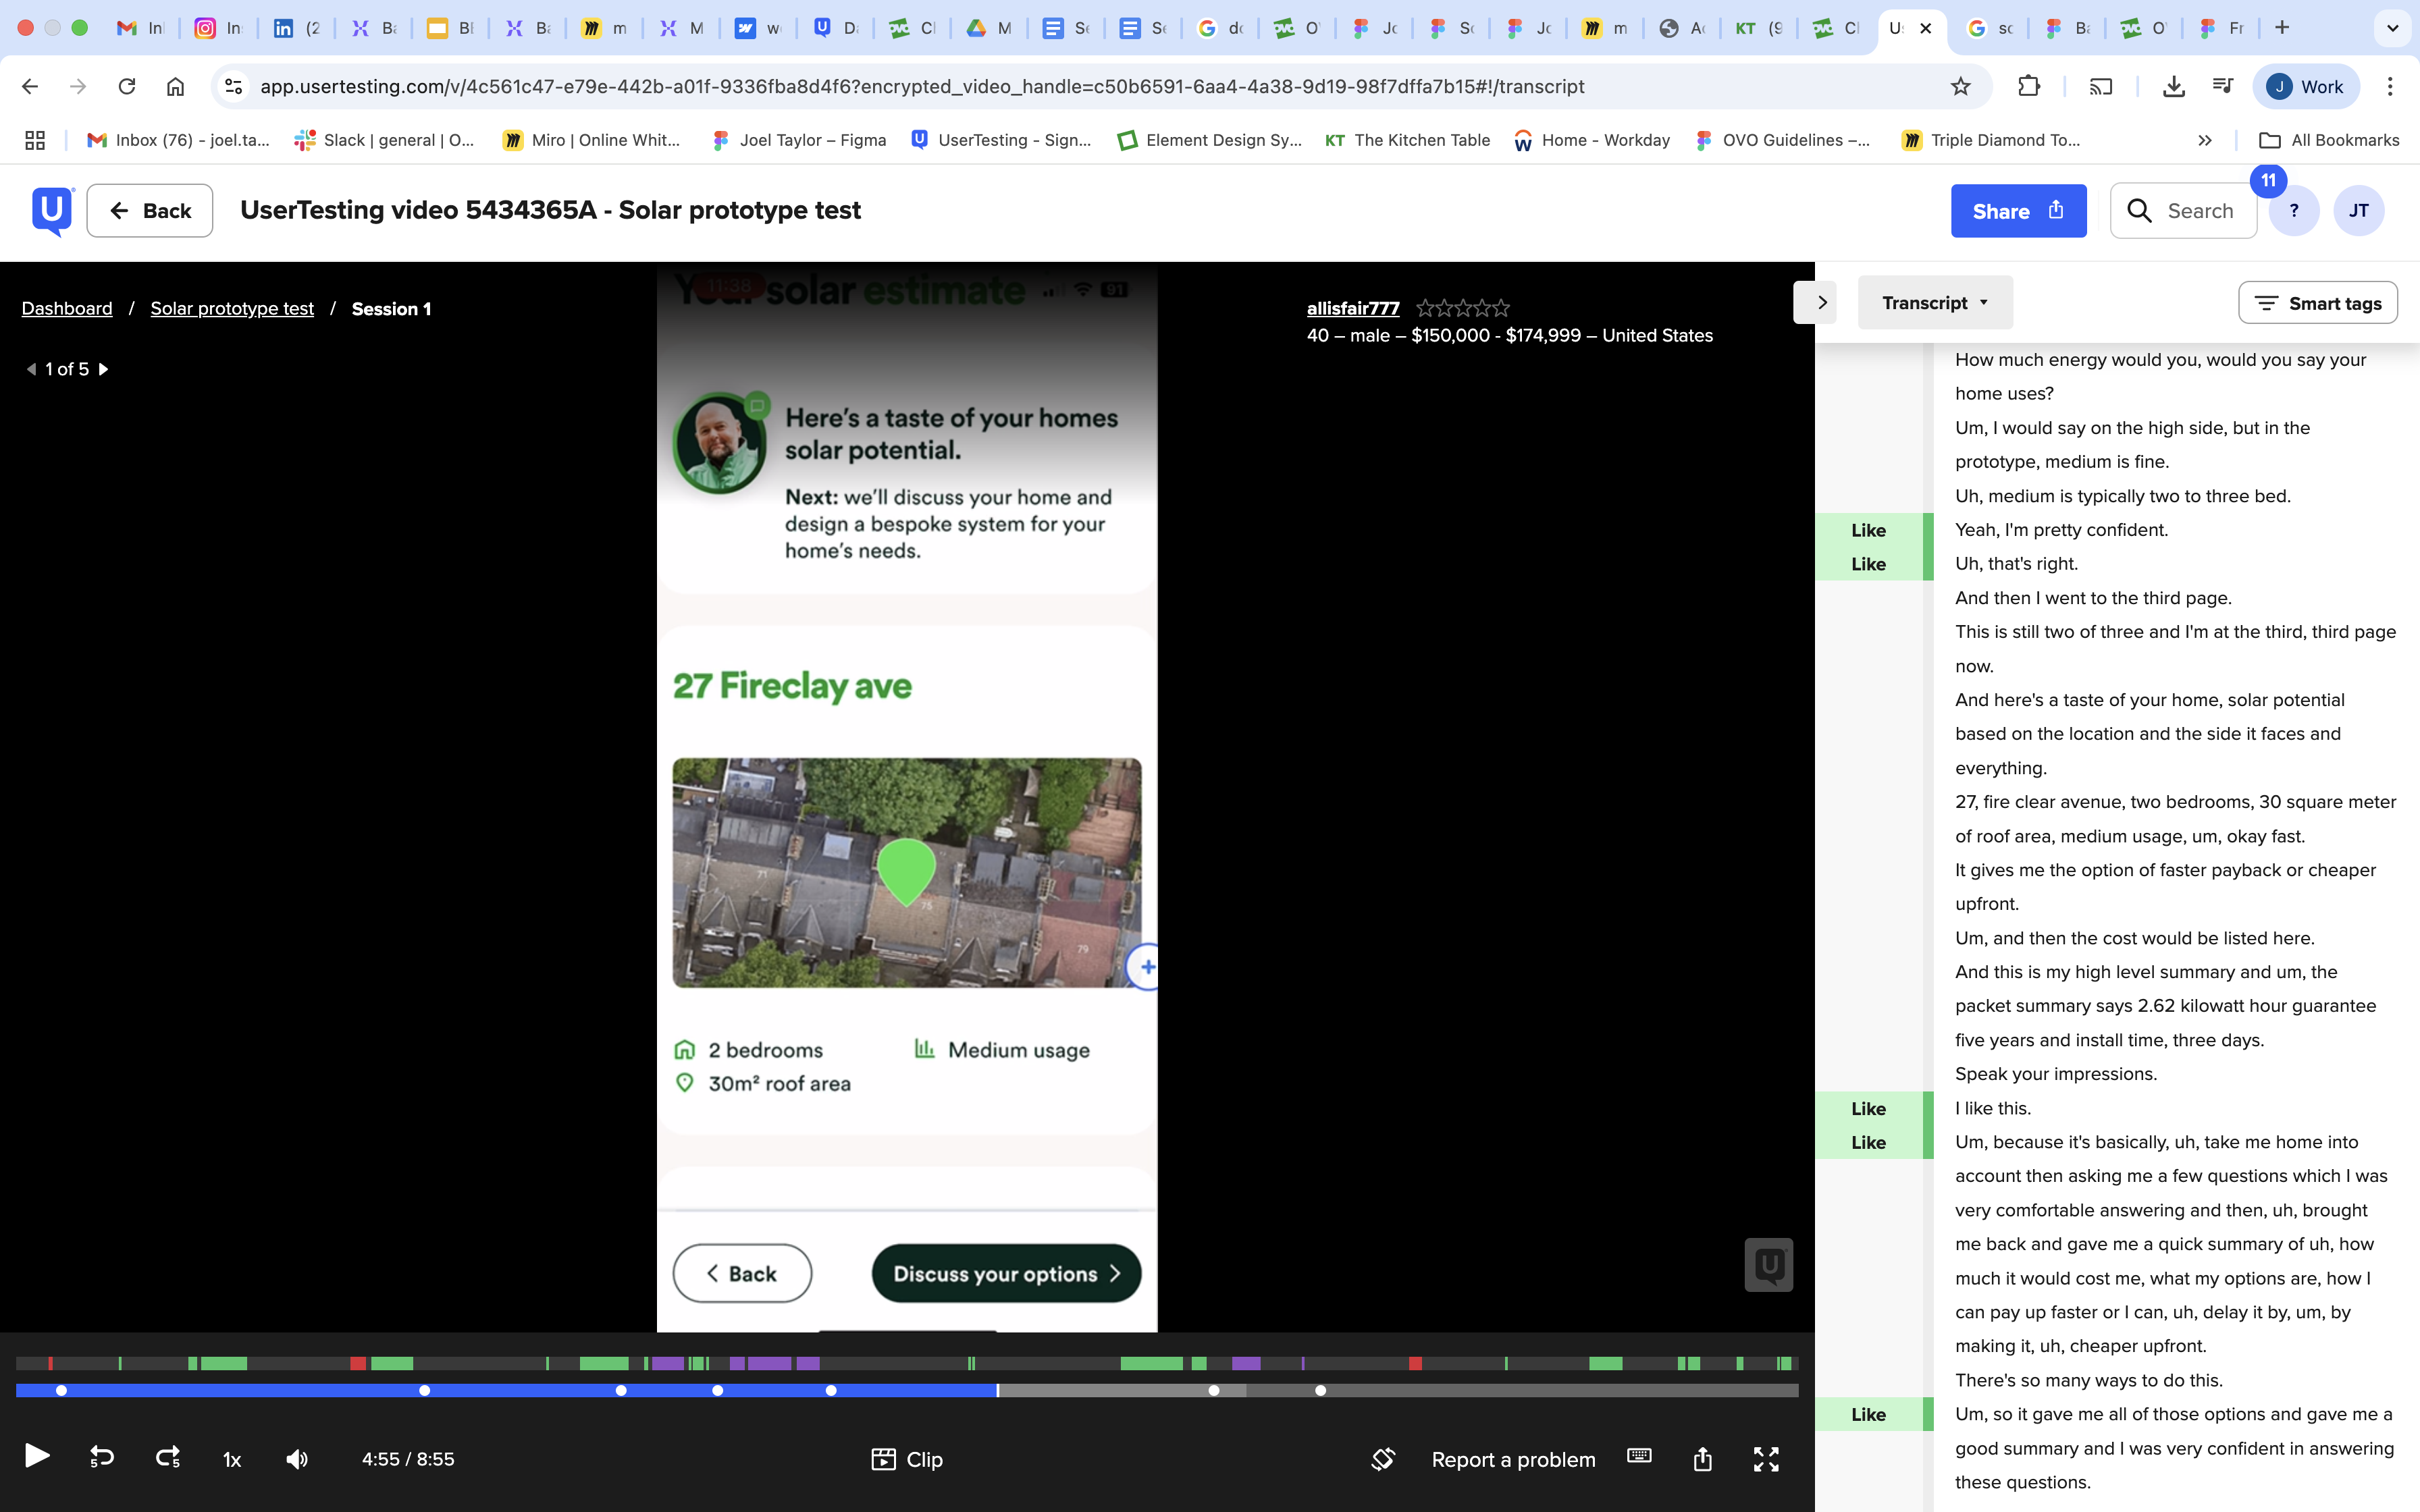
Task: Open Solar prototype test breadcrumb
Action: (232, 309)
